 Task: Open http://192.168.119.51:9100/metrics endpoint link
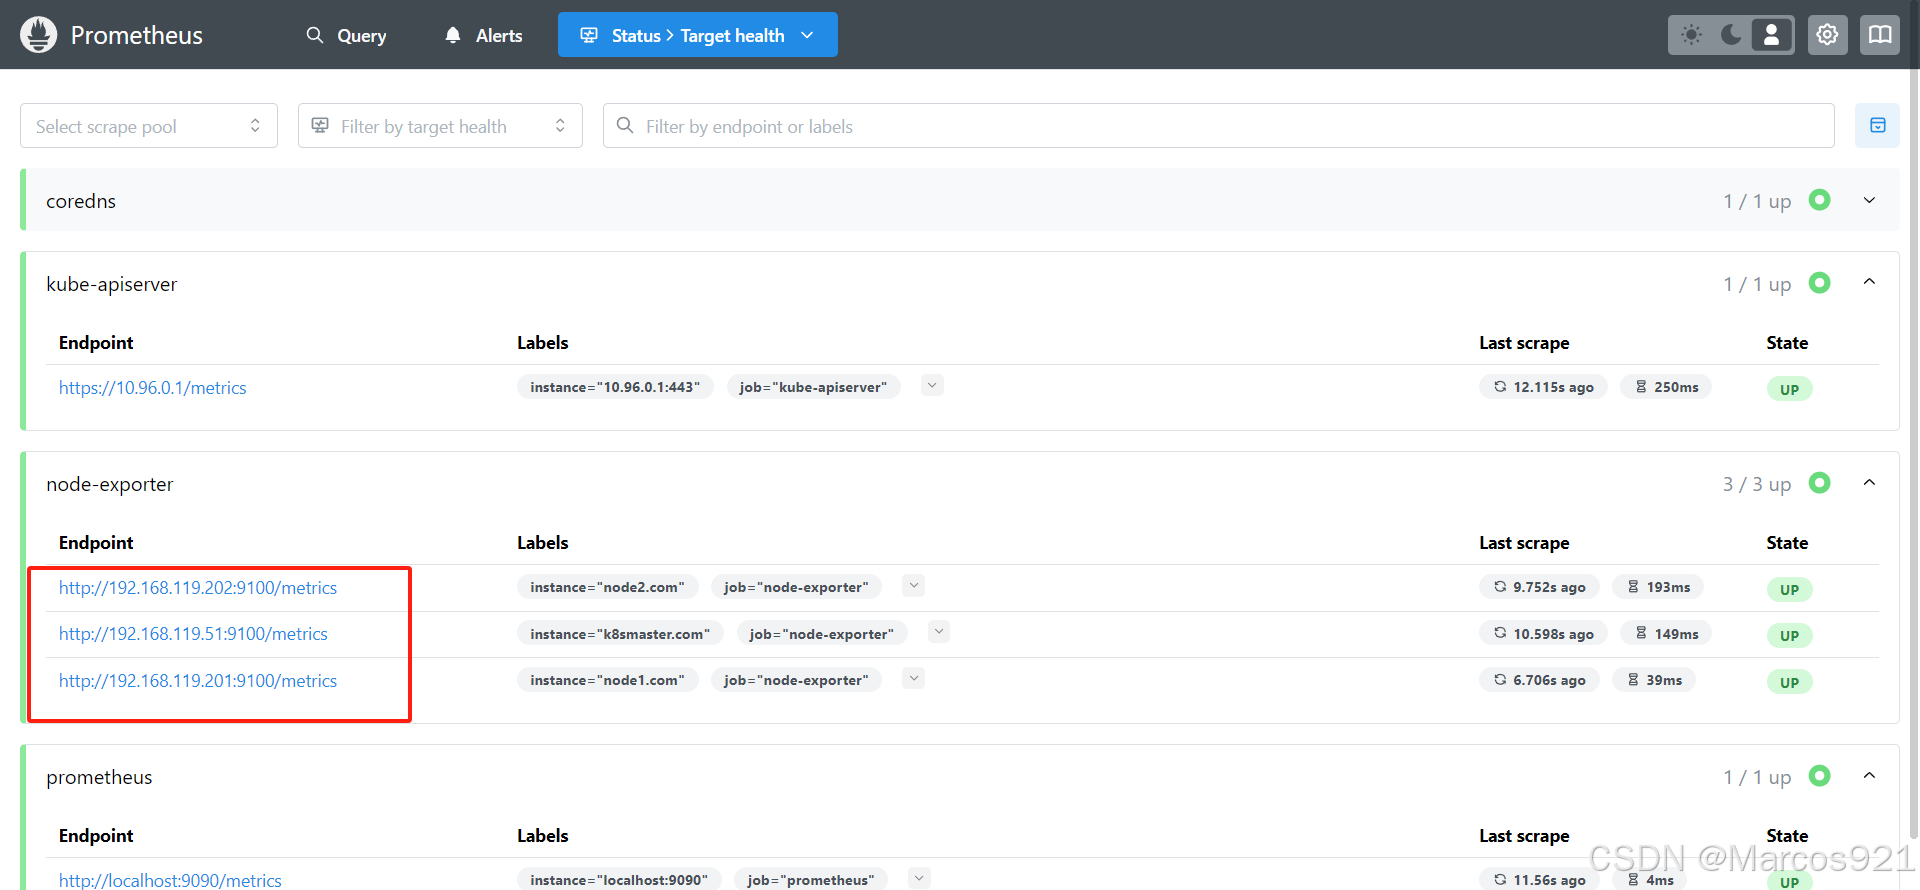tap(193, 634)
